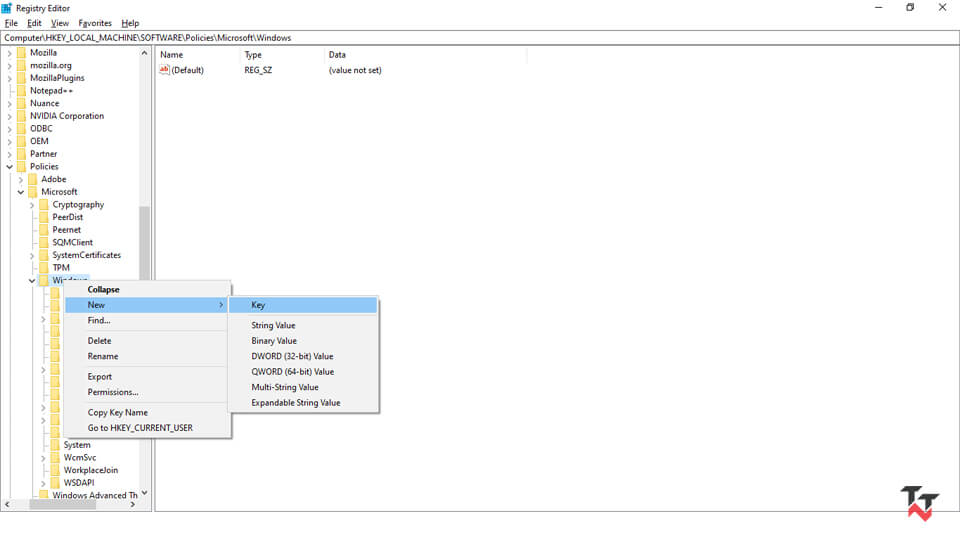
Task: Select Permissions... in the context menu
Action: [x=147, y=392]
